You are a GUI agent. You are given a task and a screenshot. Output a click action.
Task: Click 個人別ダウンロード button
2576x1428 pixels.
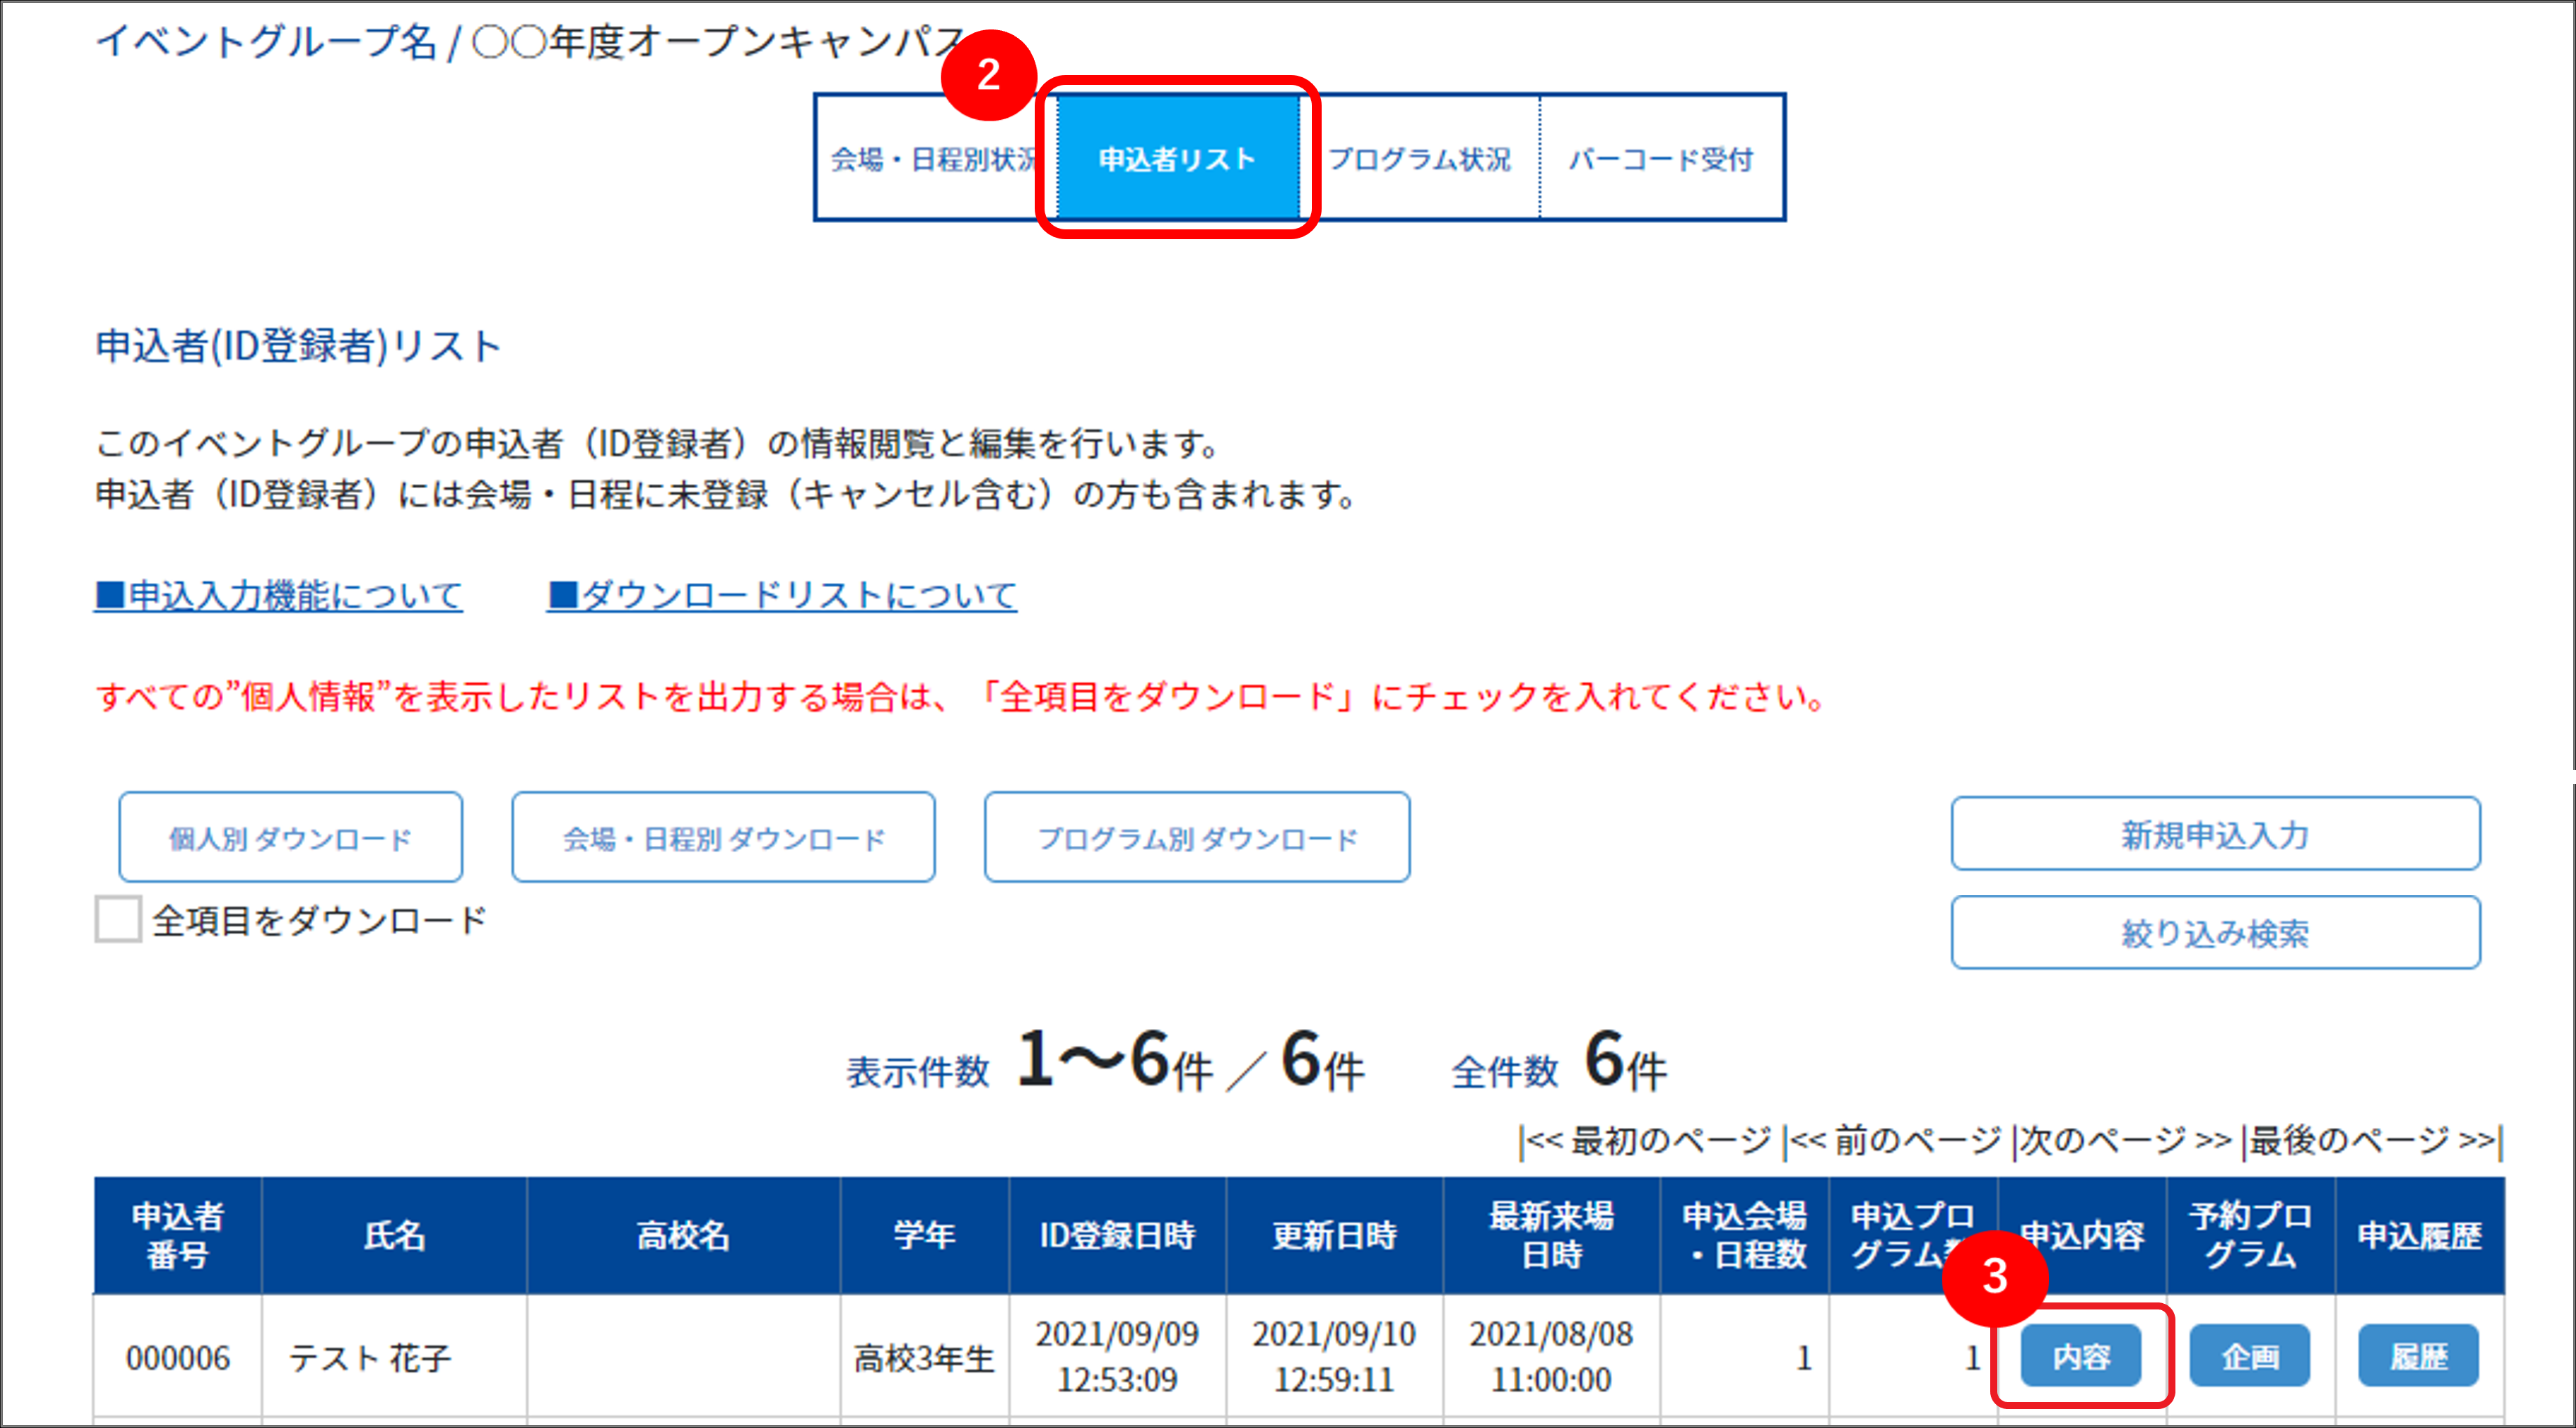pyautogui.click(x=290, y=837)
